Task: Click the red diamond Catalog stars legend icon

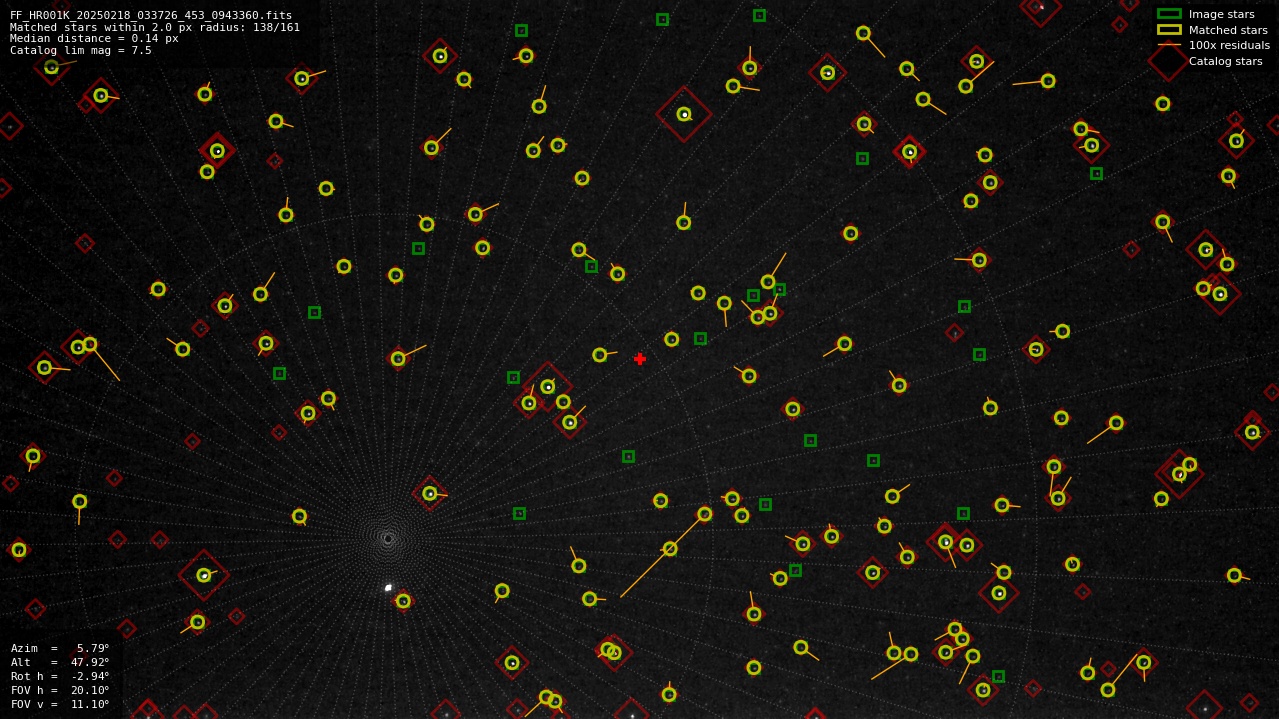Action: tap(1168, 61)
